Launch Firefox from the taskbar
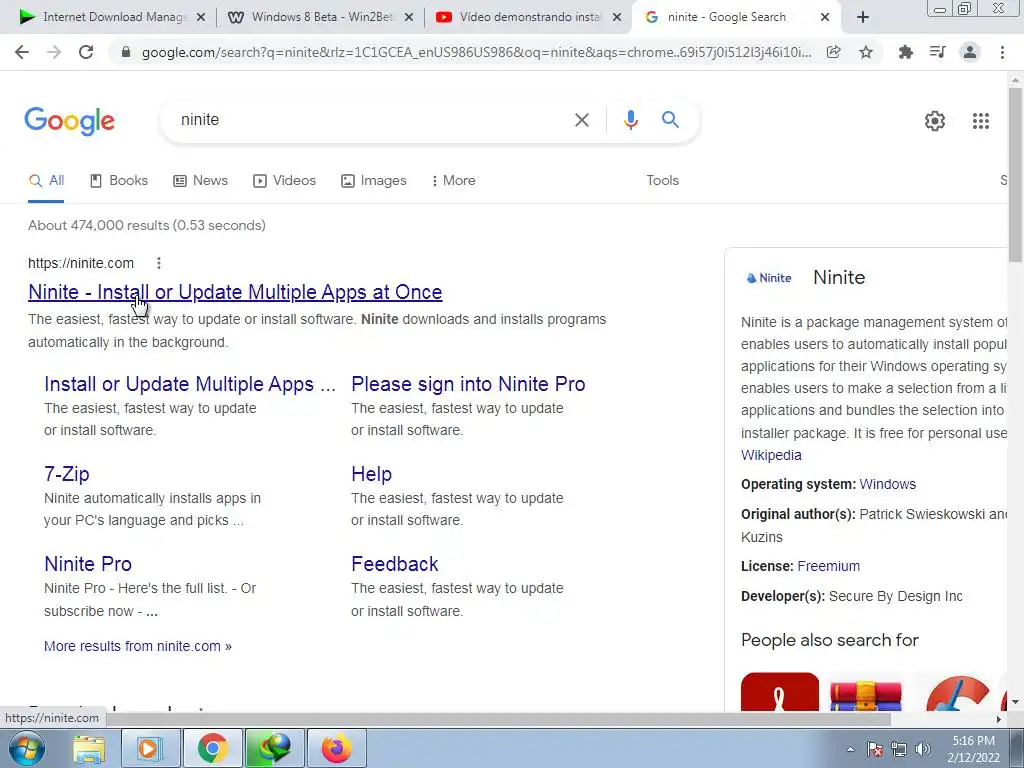Viewport: 1024px width, 768px height. [x=336, y=748]
